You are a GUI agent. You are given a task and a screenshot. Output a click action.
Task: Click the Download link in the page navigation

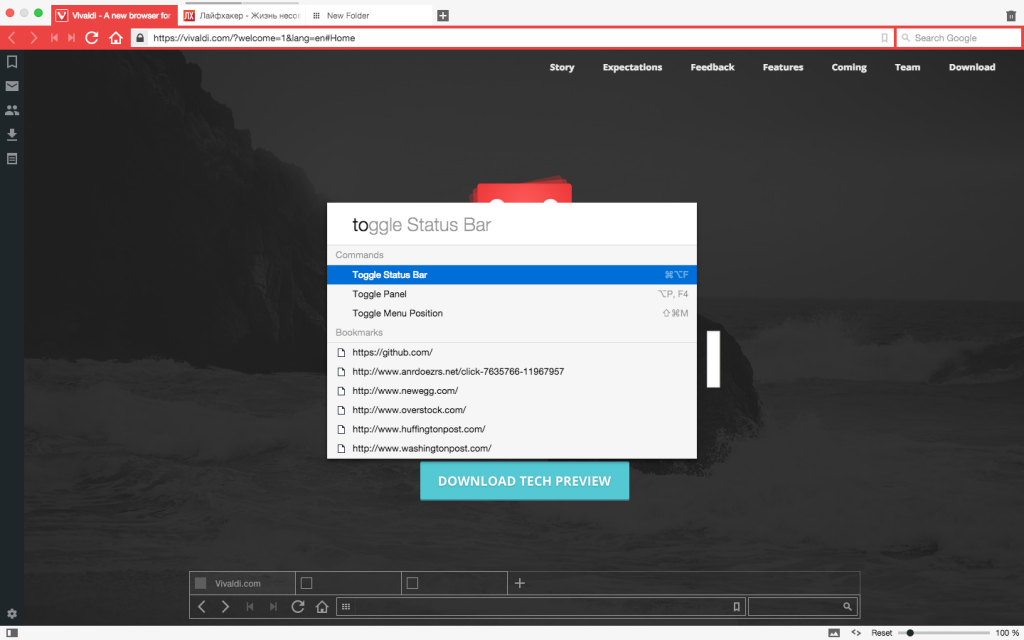point(972,67)
